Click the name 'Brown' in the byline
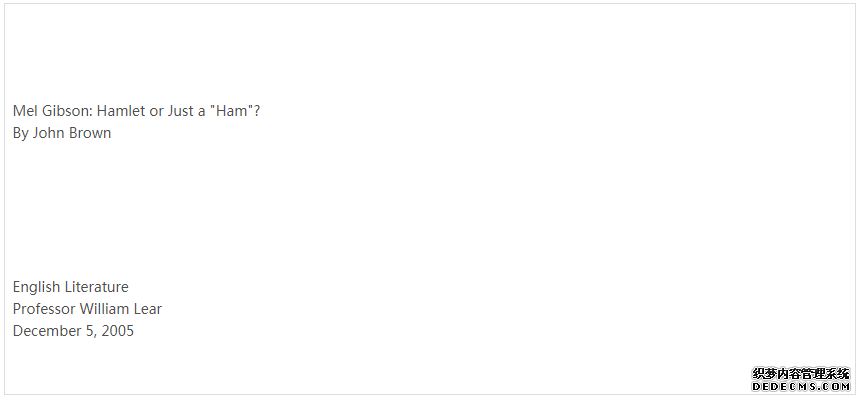861x401 pixels. (90, 133)
